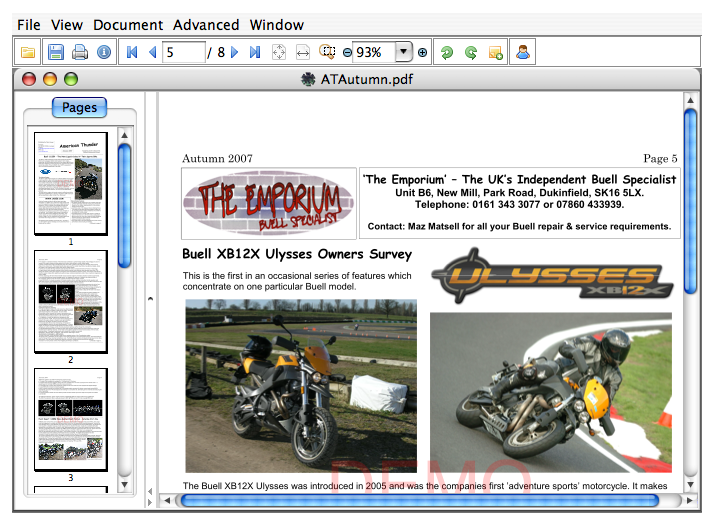Click the horizontal scrollbar thumb
The width and height of the screenshot is (717, 526).
[x=419, y=500]
